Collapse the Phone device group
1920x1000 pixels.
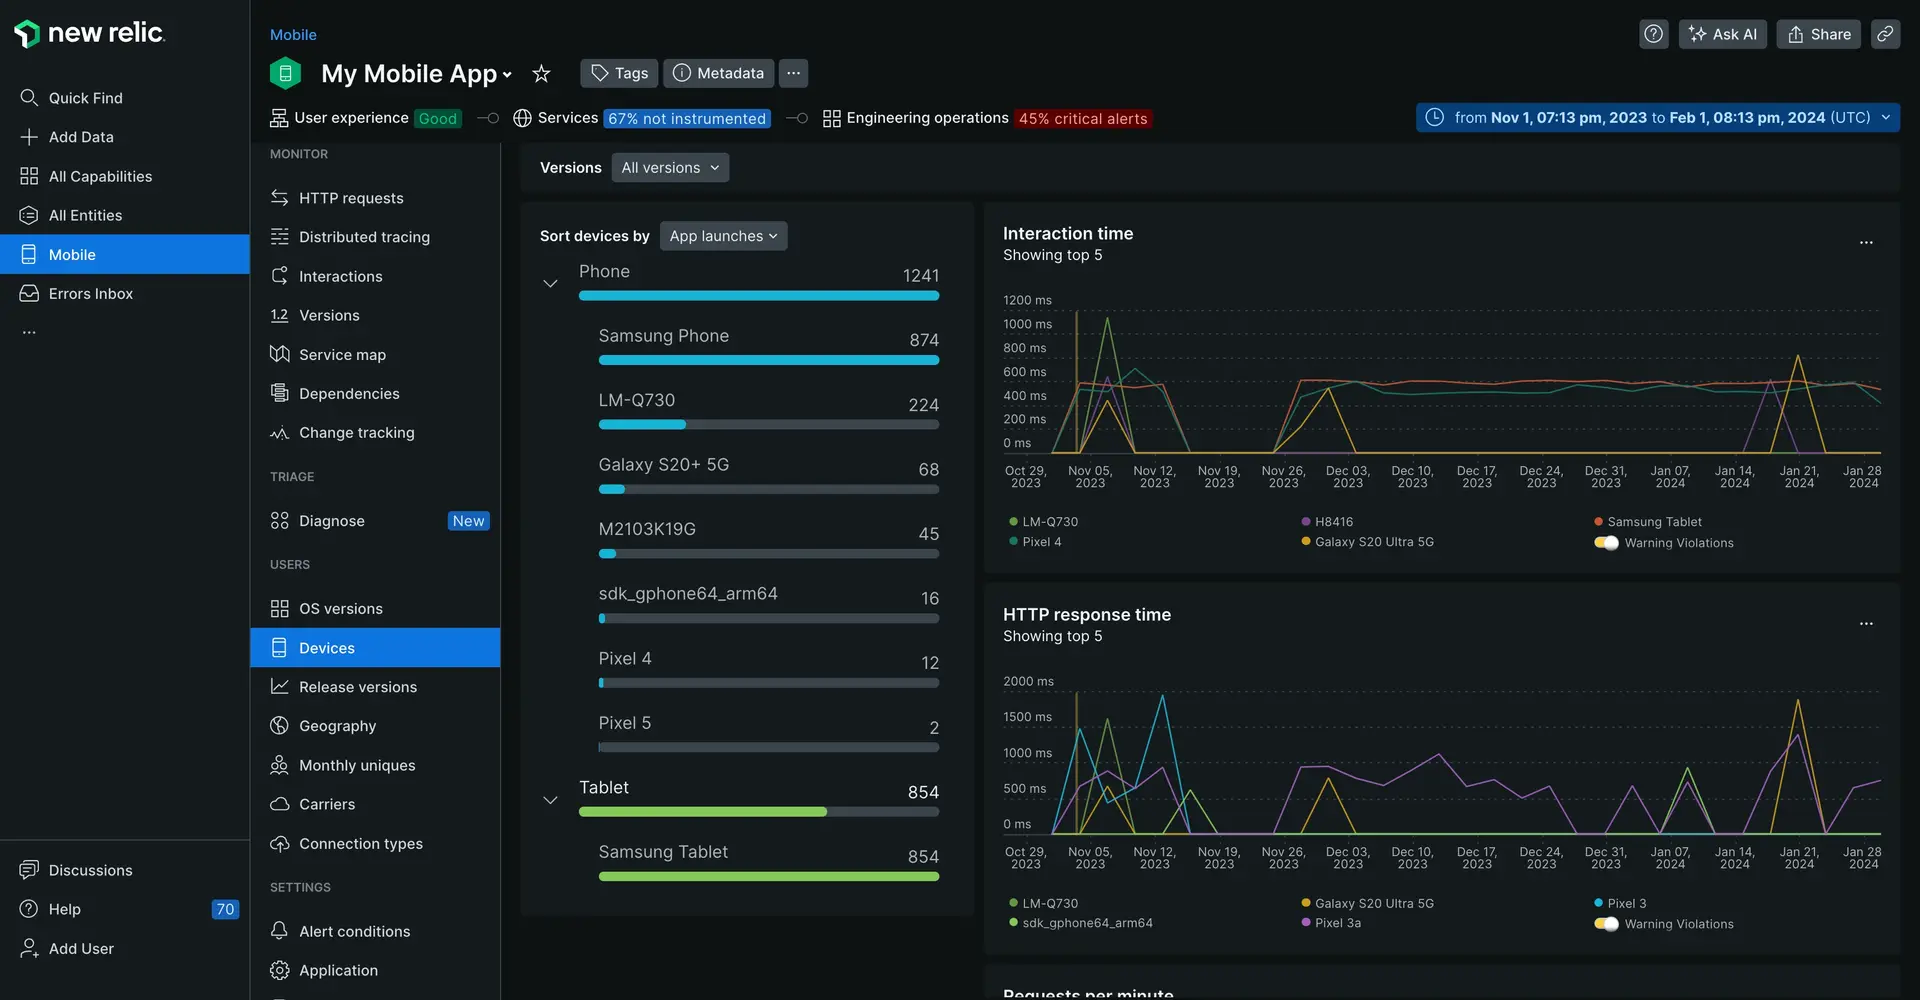[550, 284]
